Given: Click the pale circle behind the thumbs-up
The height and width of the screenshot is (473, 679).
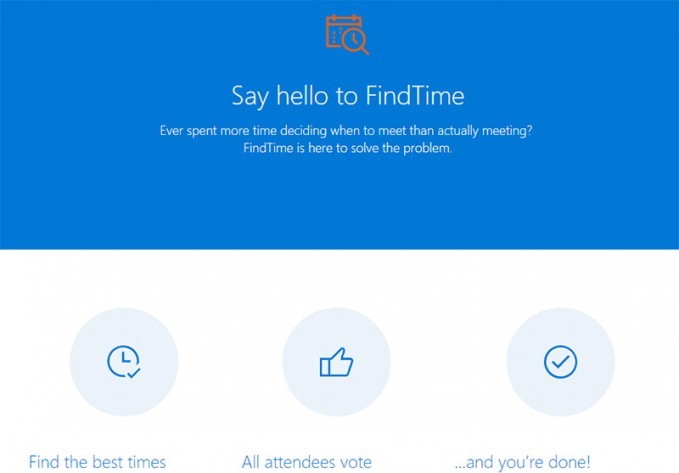Looking at the screenshot, I should (336, 362).
